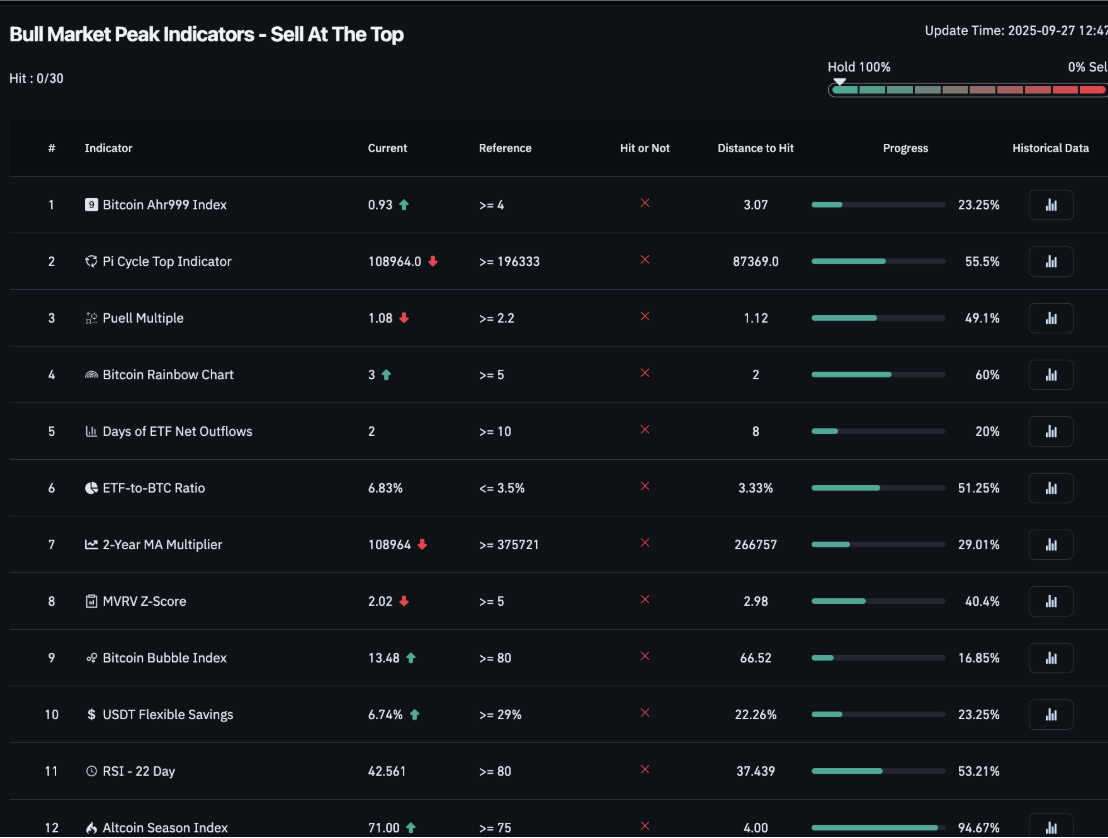Click the Current column header

coord(387,148)
